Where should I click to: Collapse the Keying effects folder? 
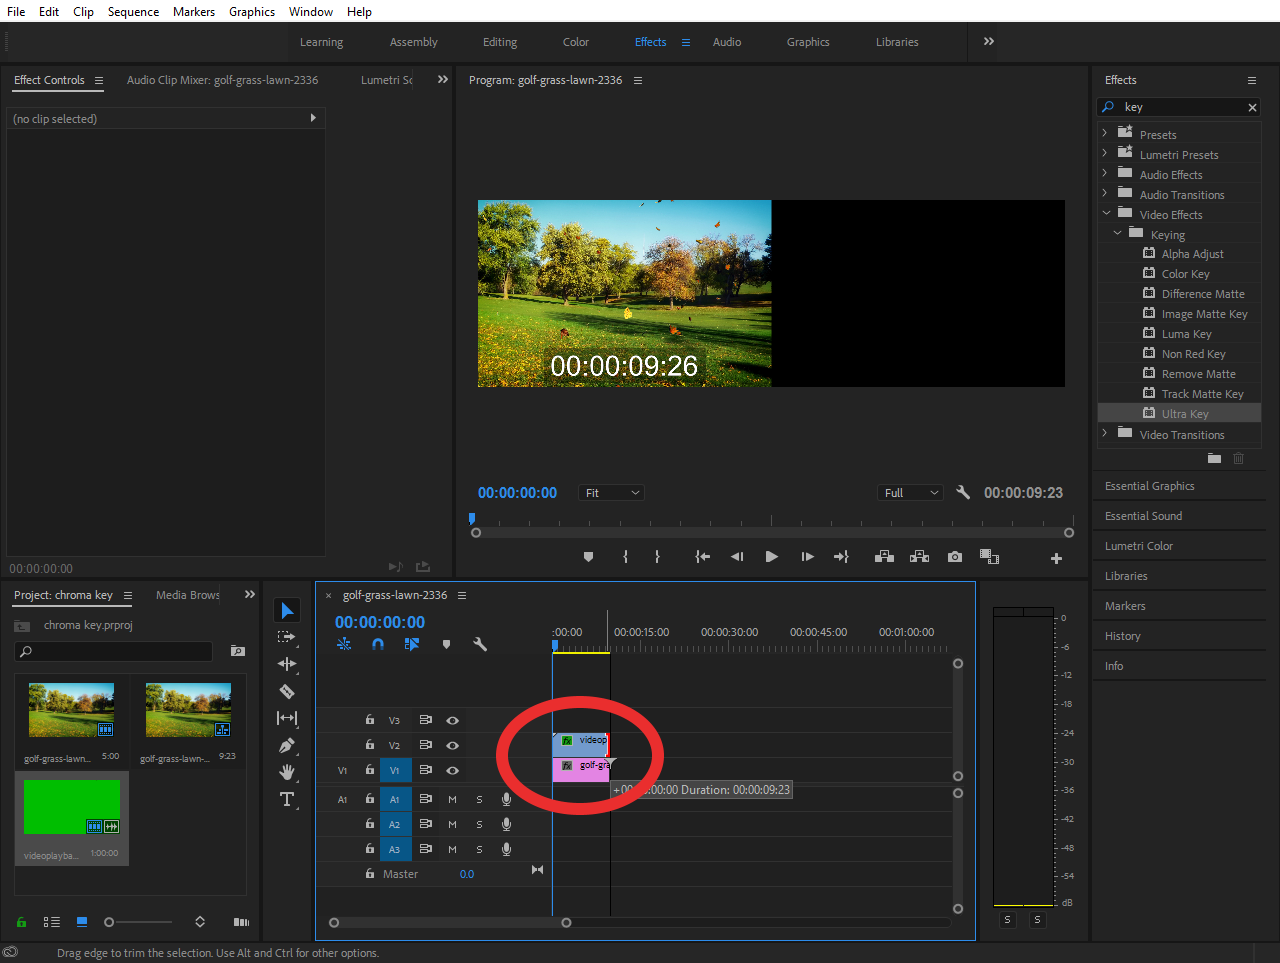tap(1118, 233)
